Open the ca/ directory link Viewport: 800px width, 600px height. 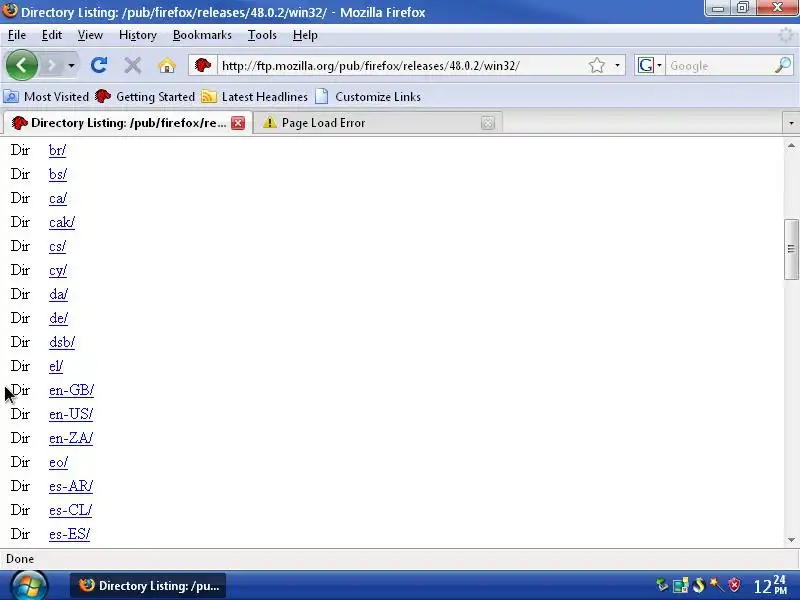click(58, 198)
